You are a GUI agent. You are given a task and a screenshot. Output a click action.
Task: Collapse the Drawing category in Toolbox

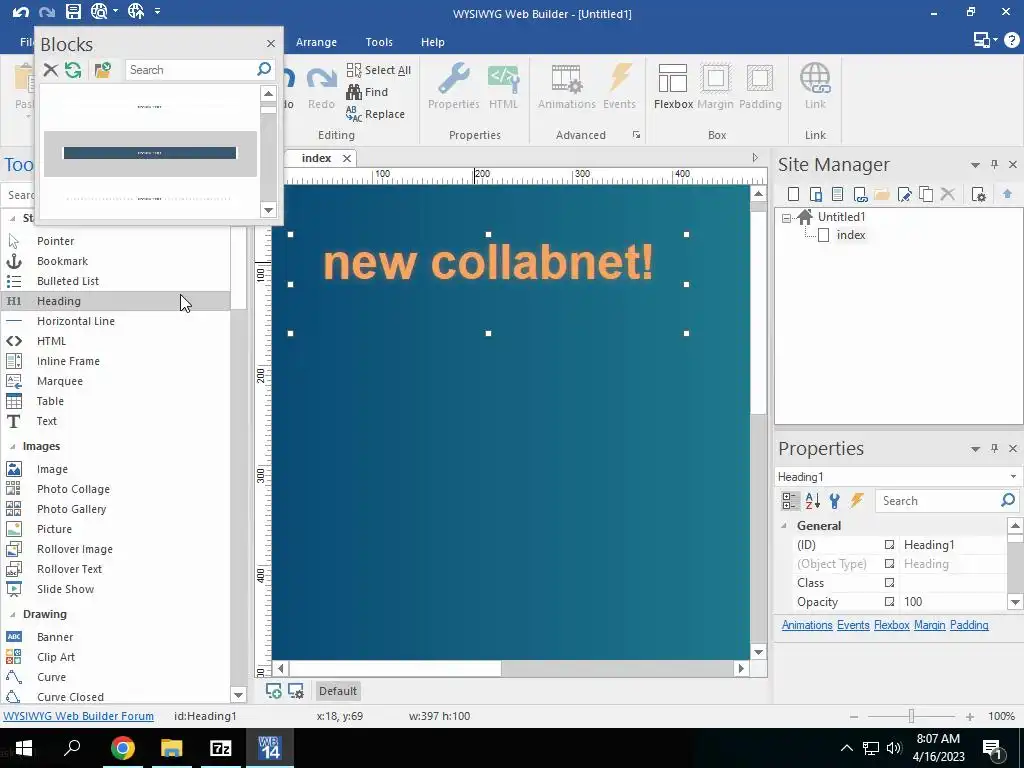pyautogui.click(x=12, y=615)
